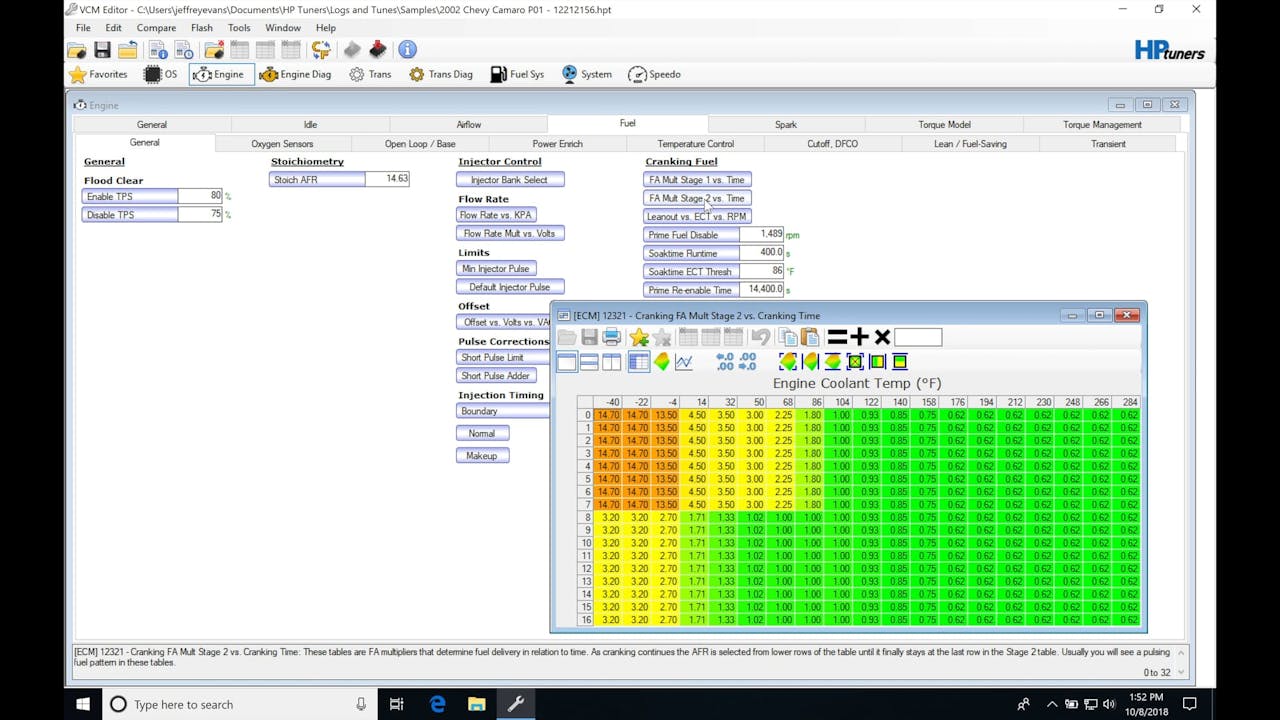This screenshot has height=720, width=1280.
Task: Show the table grid view icon
Action: (639, 362)
